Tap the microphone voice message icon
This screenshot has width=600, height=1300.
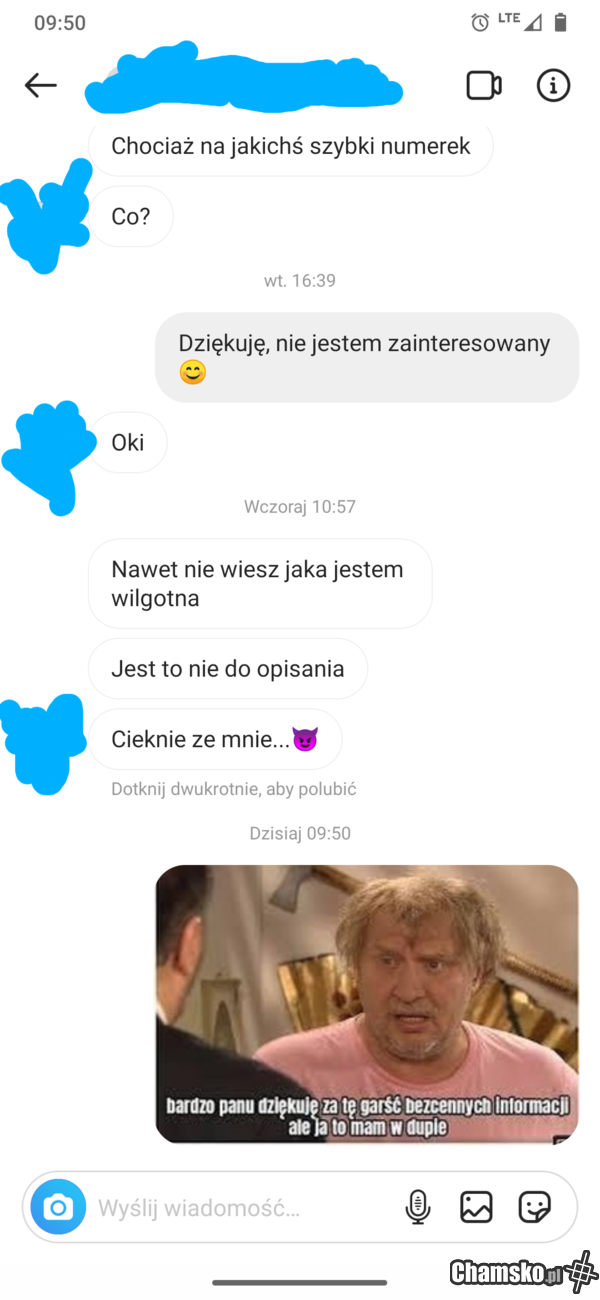point(418,1207)
